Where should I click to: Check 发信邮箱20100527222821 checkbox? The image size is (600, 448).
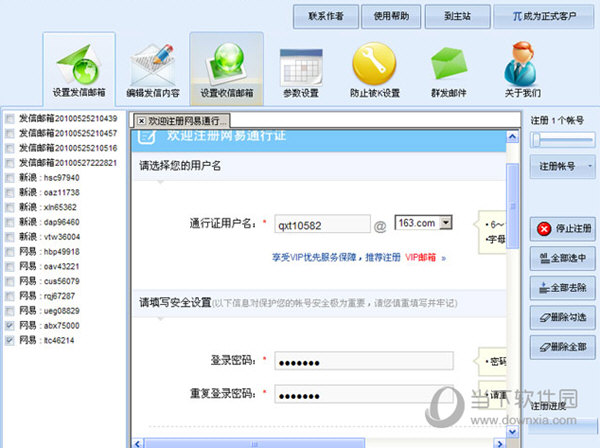[10, 163]
